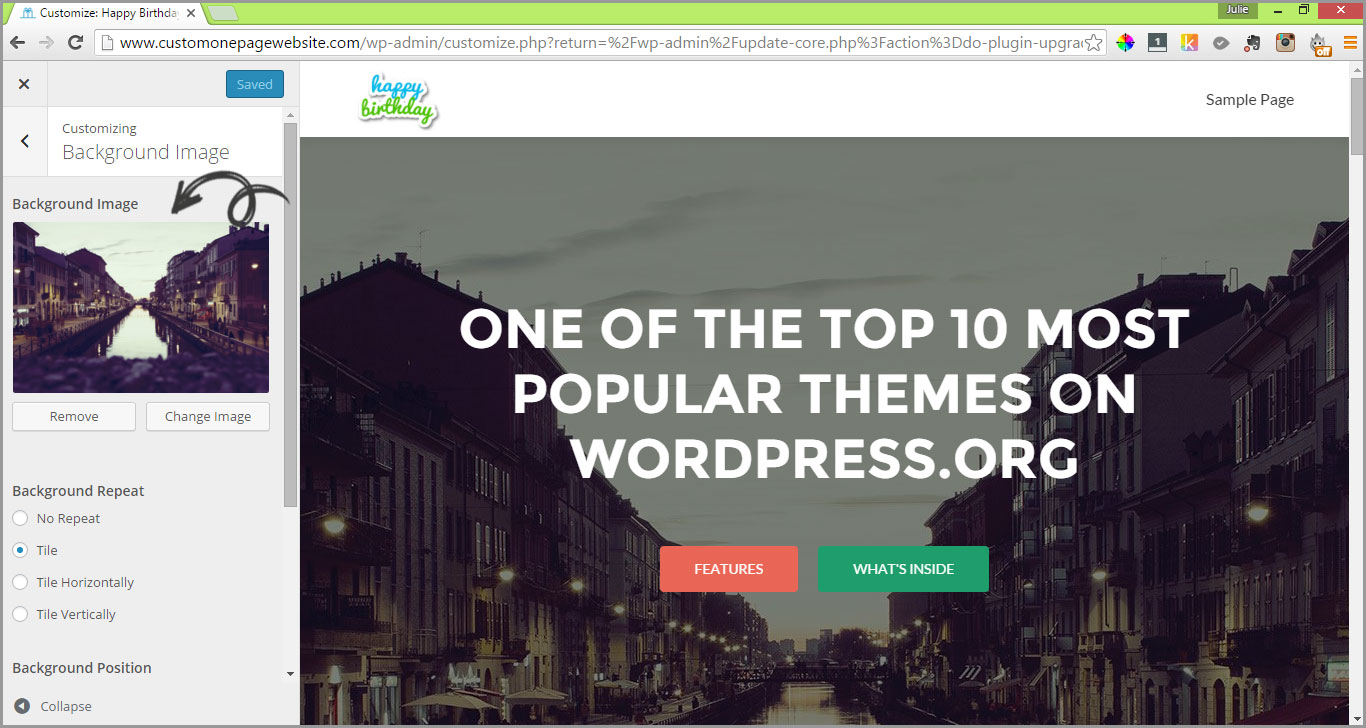Open the Chrome hamburger menu
This screenshot has width=1366, height=728.
1350,43
